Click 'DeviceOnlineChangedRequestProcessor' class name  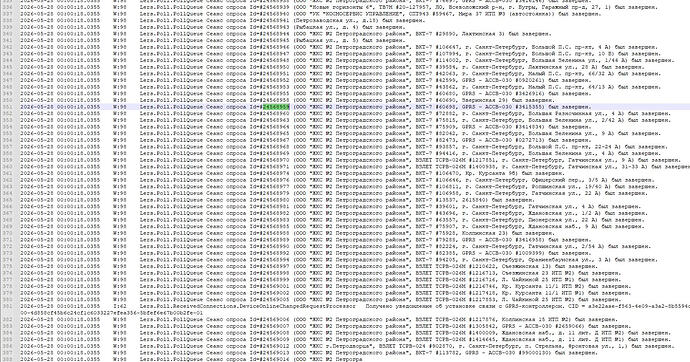click(x=297, y=306)
